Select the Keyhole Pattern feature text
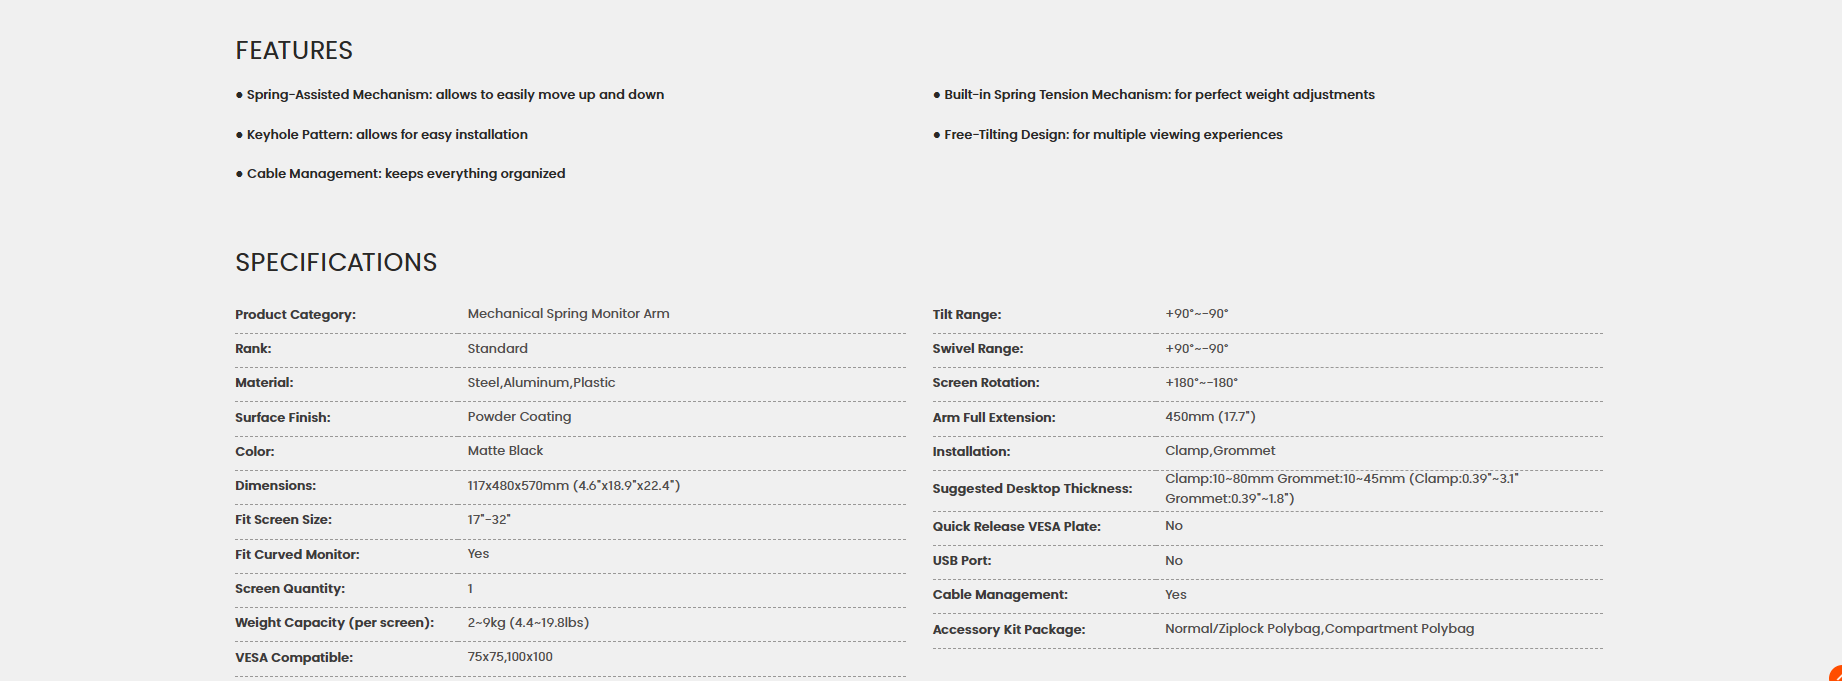This screenshot has width=1842, height=681. point(381,134)
